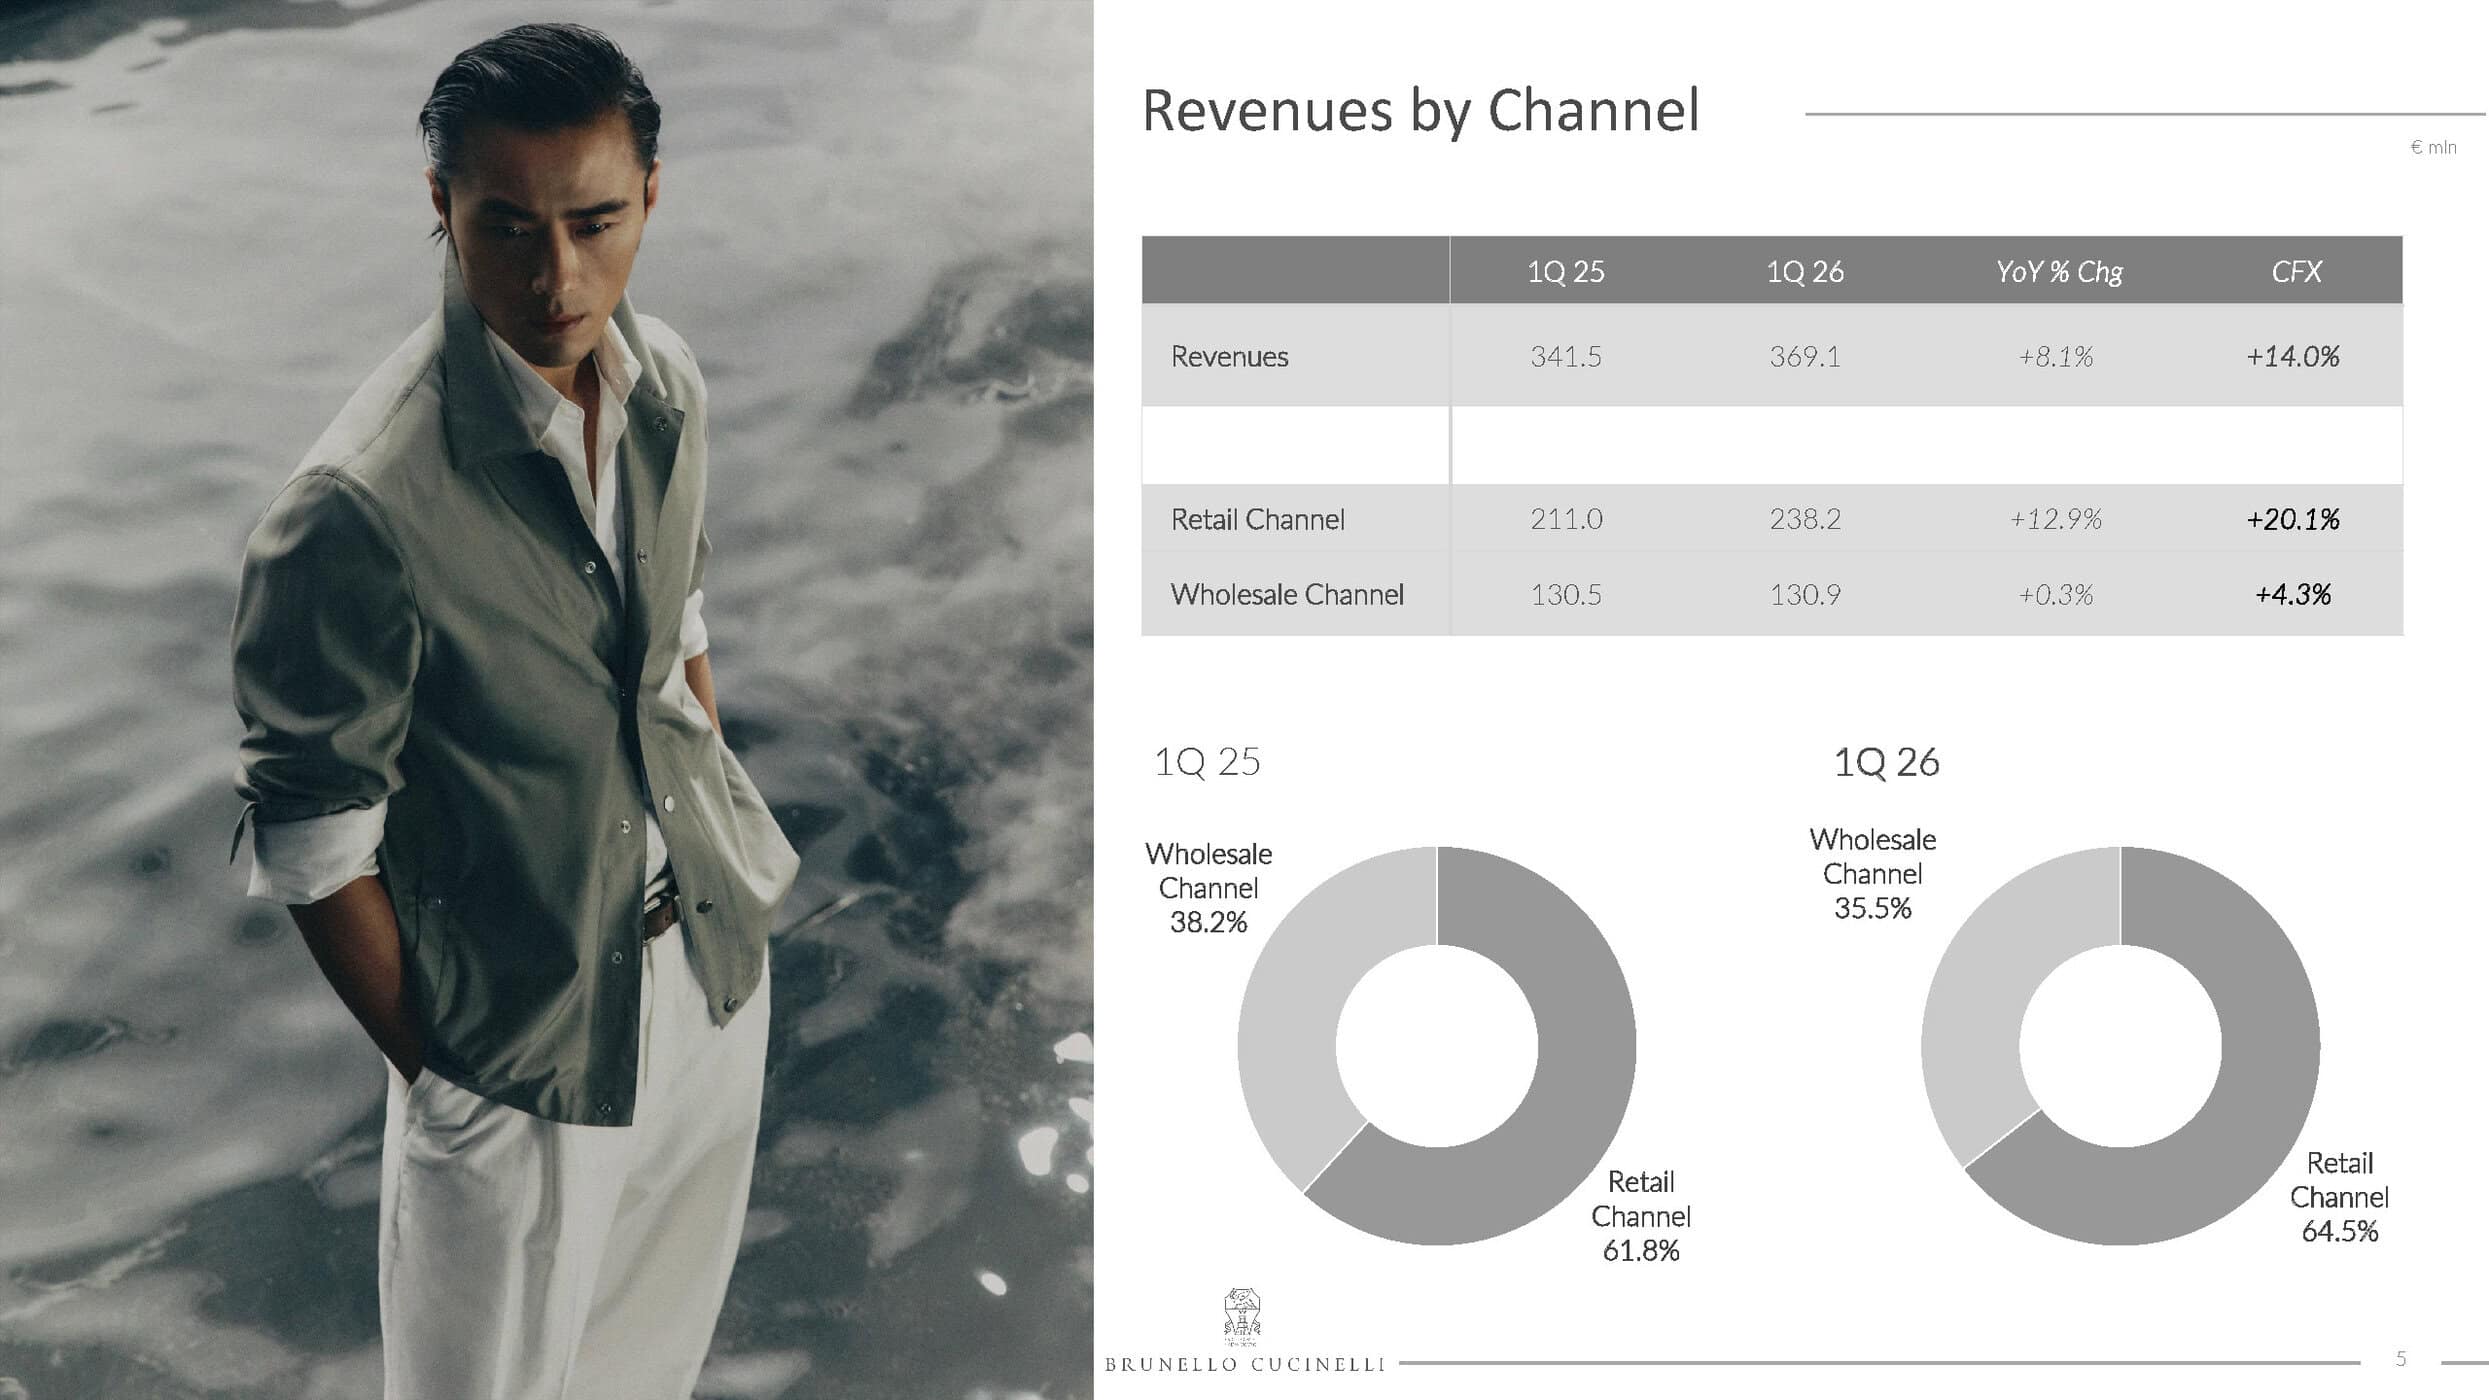Select the Revenues row label
The height and width of the screenshot is (1400, 2489).
pyautogui.click(x=1229, y=356)
